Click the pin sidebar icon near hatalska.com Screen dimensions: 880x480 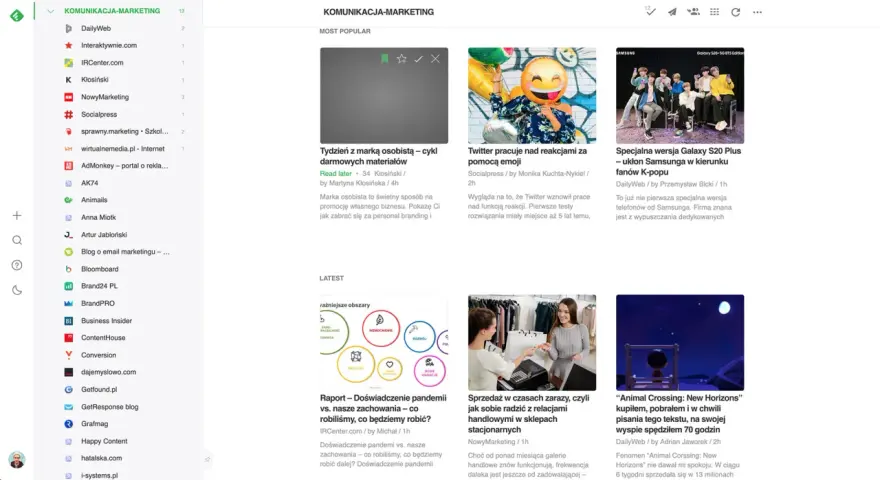tap(207, 459)
